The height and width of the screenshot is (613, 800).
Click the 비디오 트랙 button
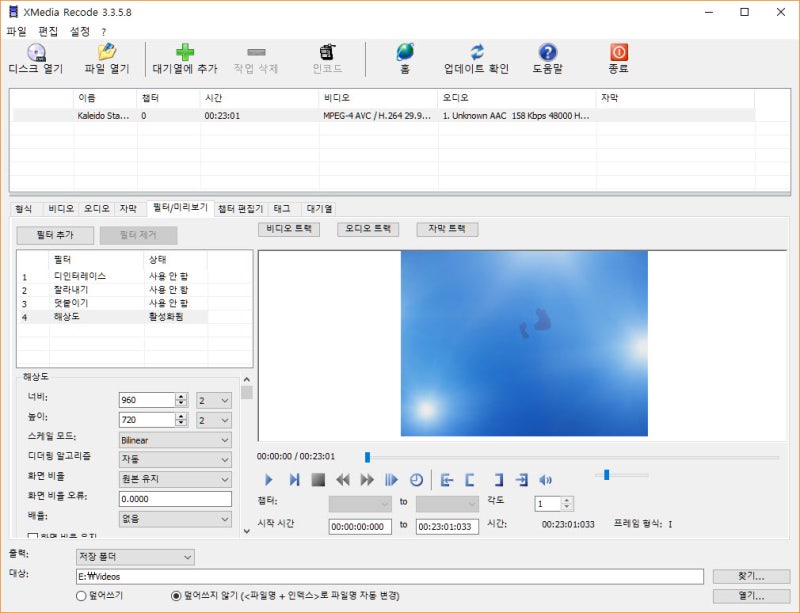(x=289, y=229)
